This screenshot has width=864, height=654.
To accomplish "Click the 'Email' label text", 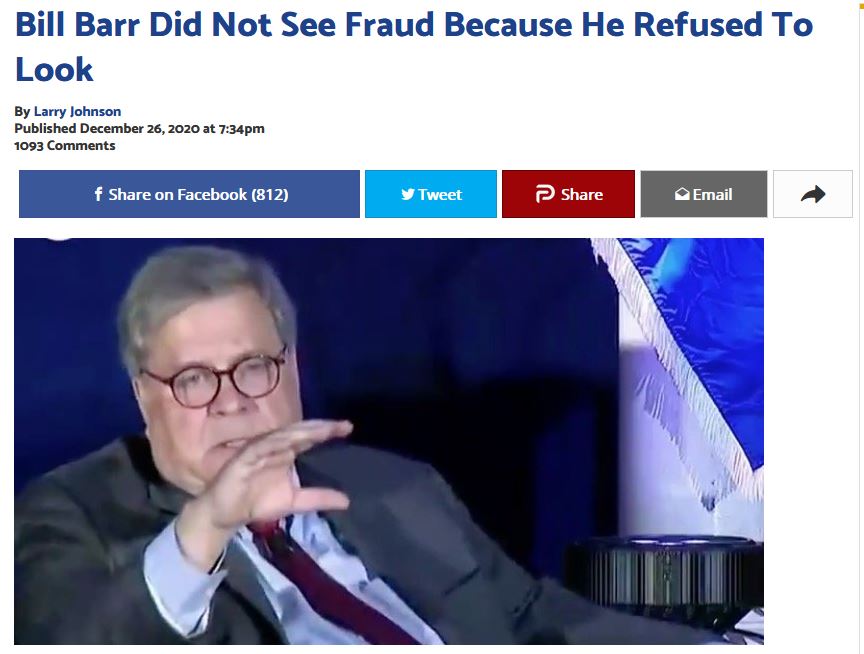I will pos(712,194).
